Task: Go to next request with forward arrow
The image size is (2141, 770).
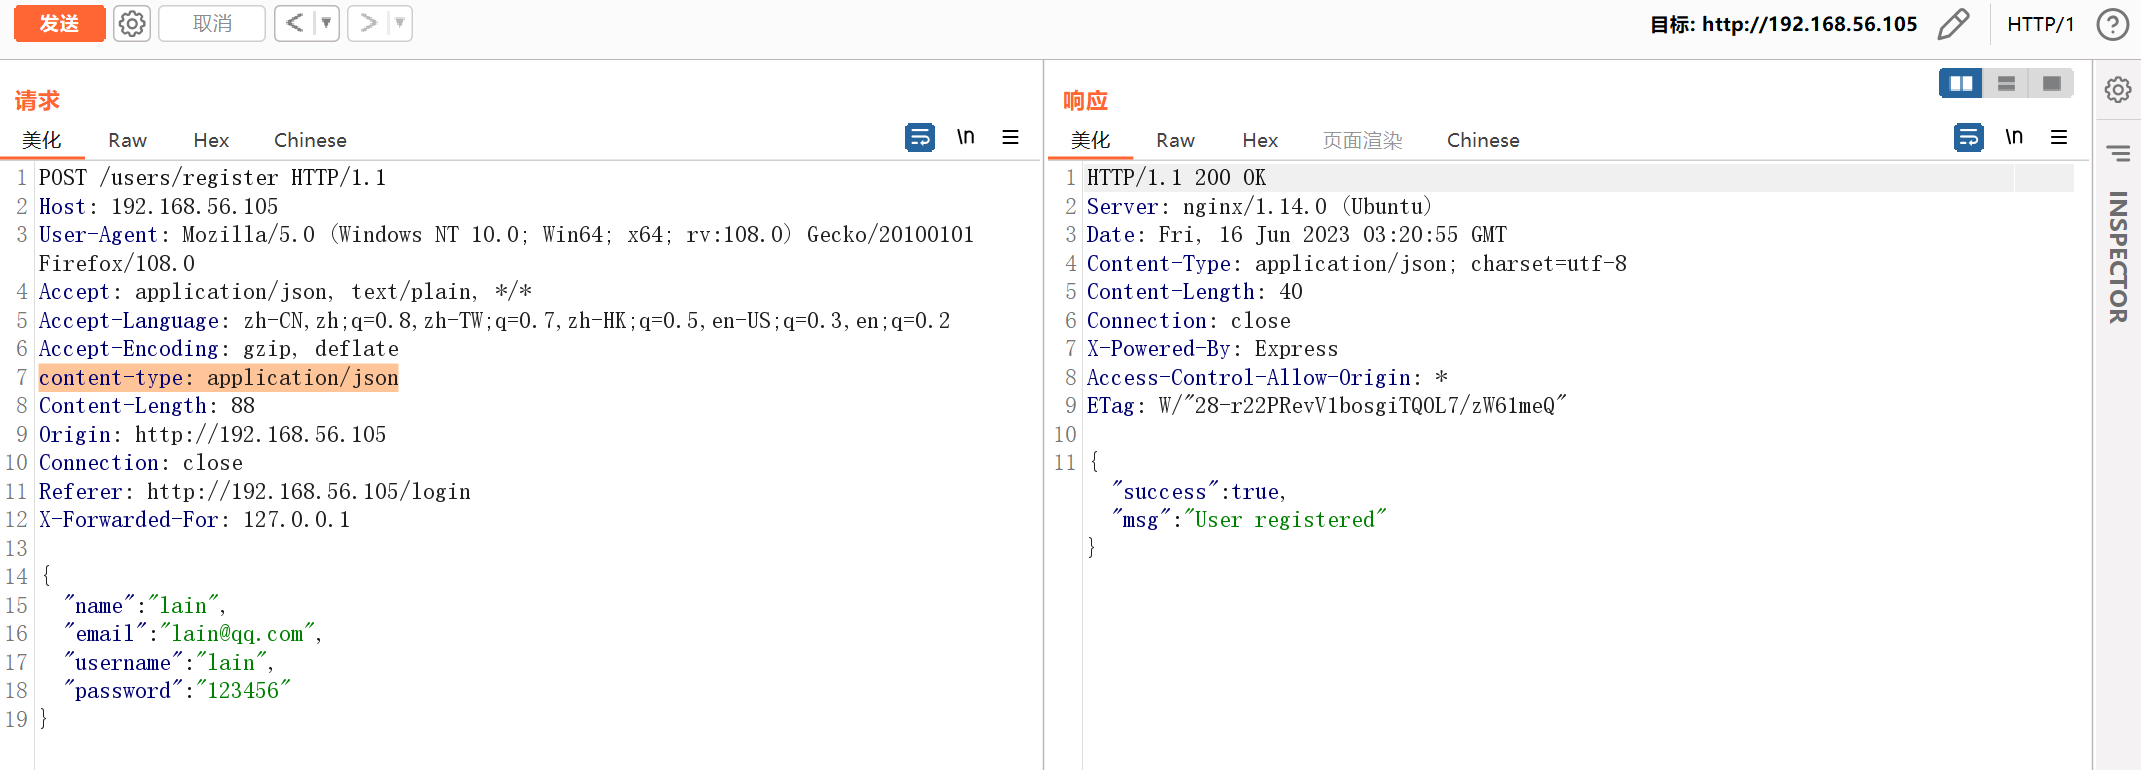Action: click(367, 23)
